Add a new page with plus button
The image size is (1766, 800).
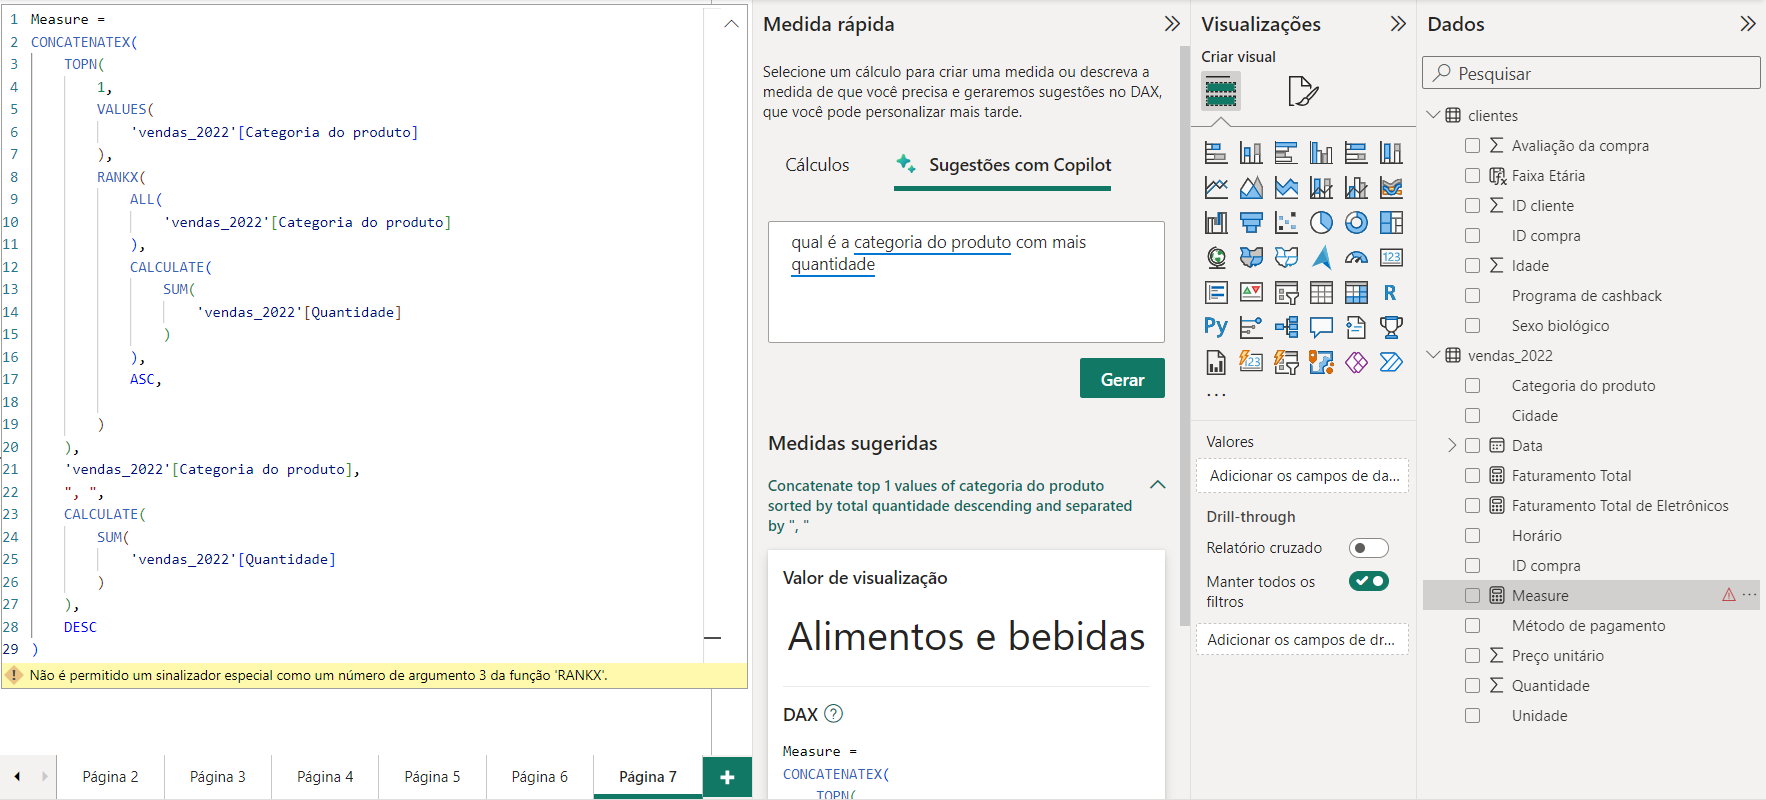point(727,777)
